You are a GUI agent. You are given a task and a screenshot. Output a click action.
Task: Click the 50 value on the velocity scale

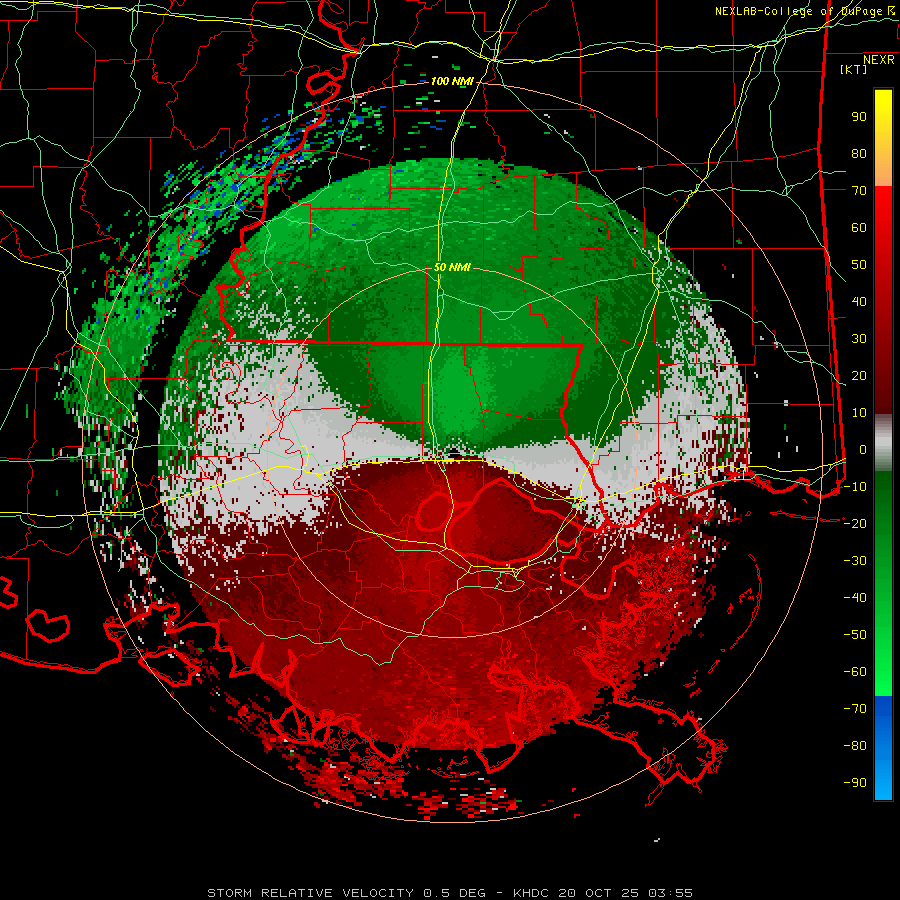coord(859,265)
